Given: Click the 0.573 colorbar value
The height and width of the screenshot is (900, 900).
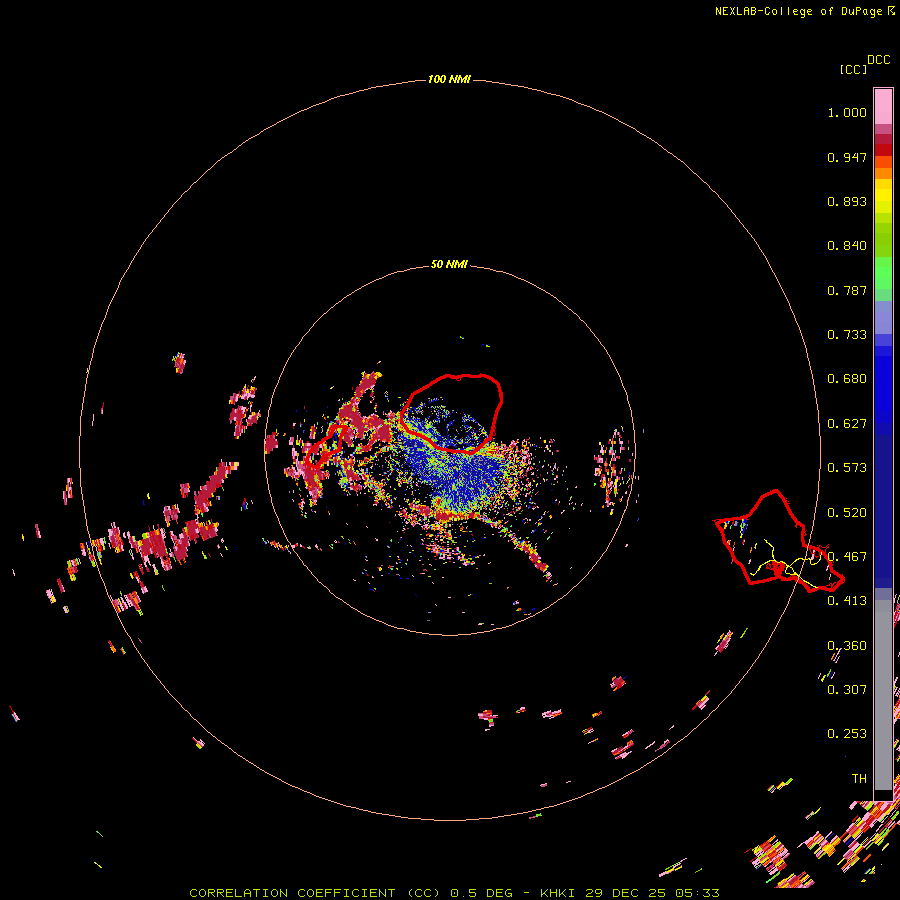Looking at the screenshot, I should tap(847, 468).
